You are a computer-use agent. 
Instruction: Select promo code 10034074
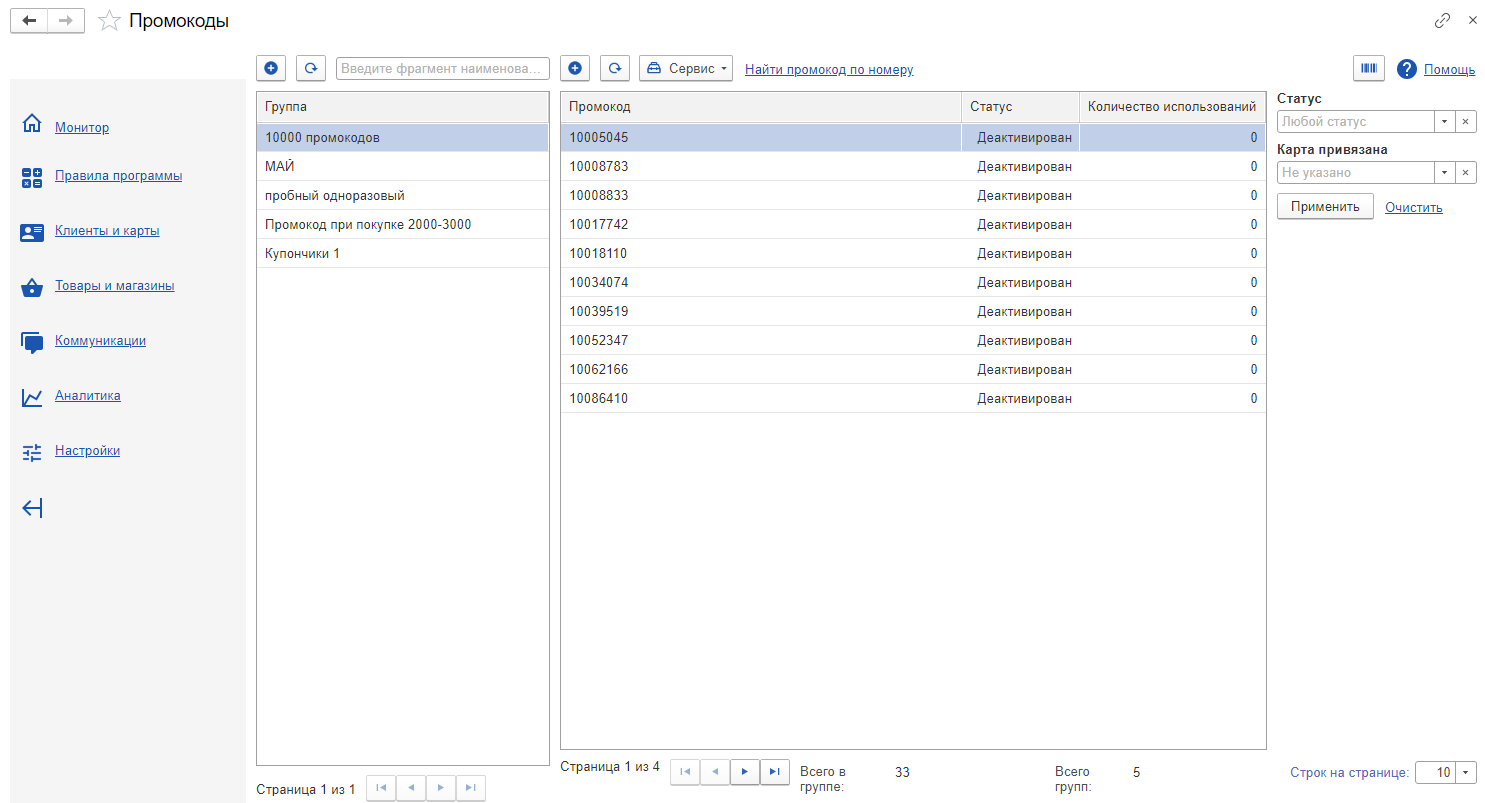pyautogui.click(x=913, y=282)
